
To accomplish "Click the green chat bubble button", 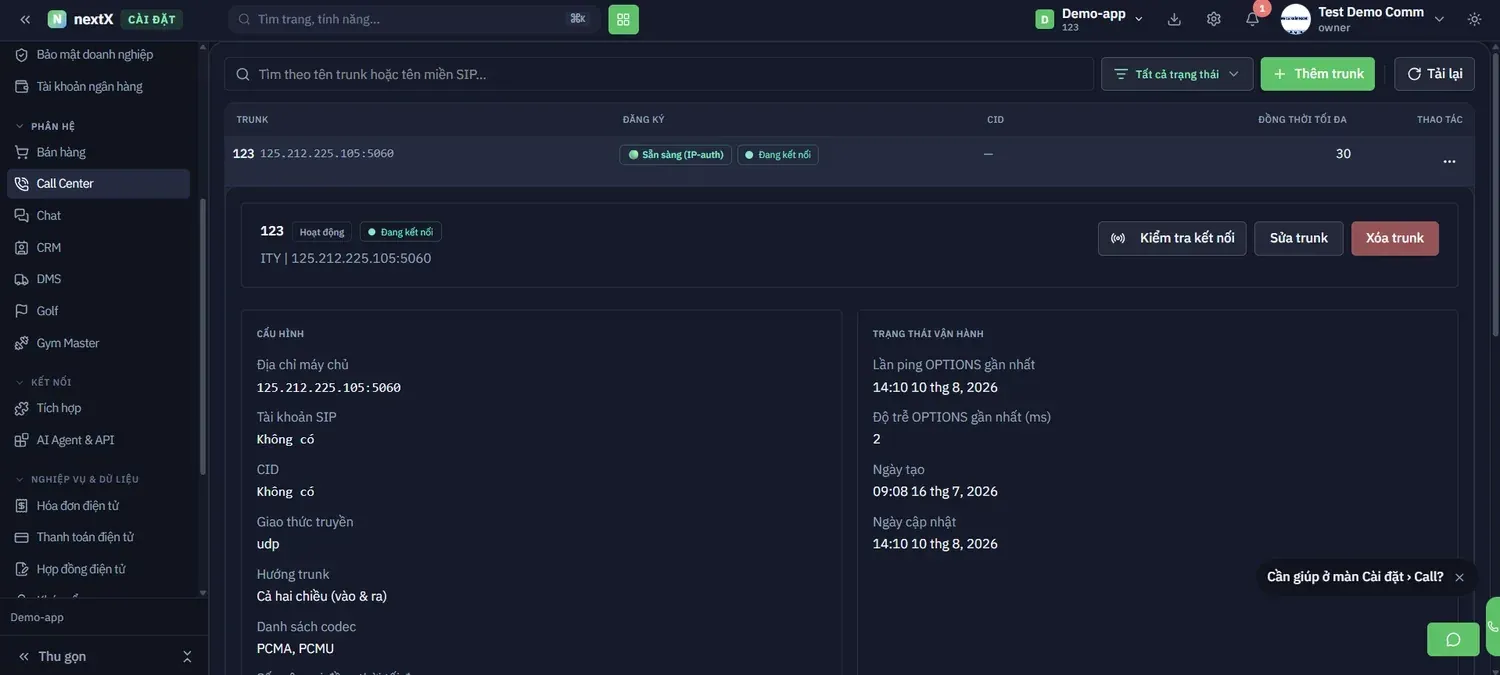I will point(1453,639).
